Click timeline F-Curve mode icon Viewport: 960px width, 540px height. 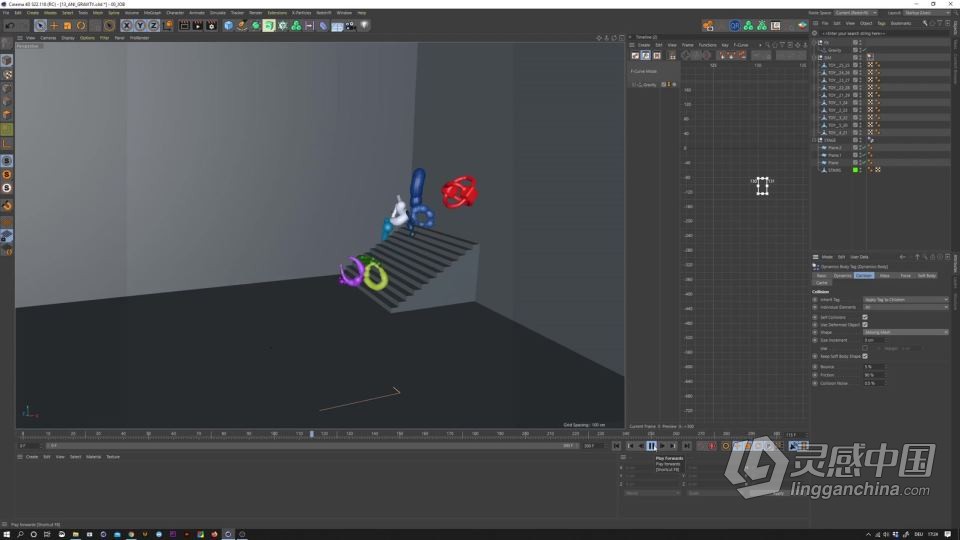646,56
